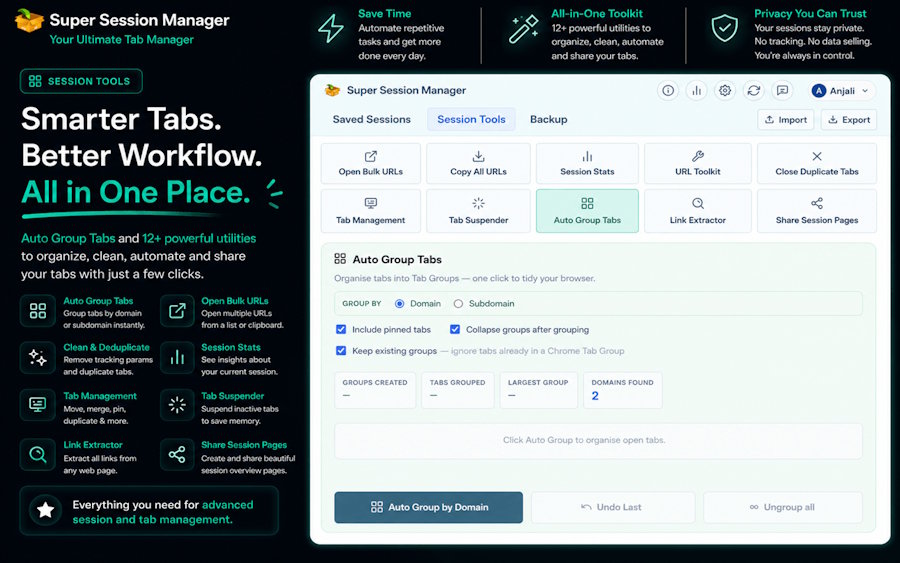The height and width of the screenshot is (563, 900).
Task: Open the URL Toolkit tool
Action: pos(697,164)
